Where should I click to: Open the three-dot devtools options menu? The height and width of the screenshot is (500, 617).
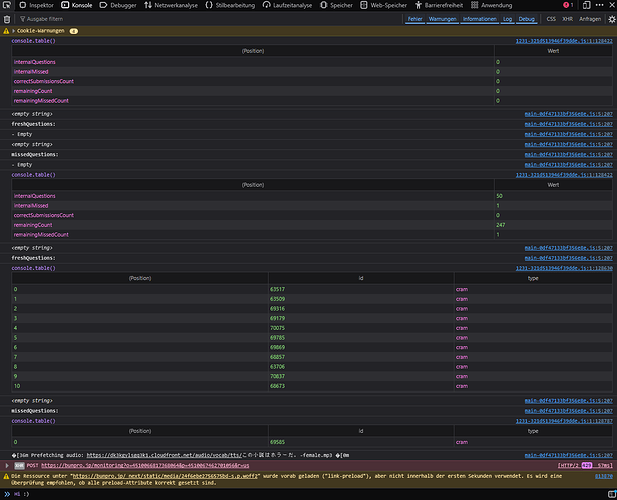[x=599, y=5]
